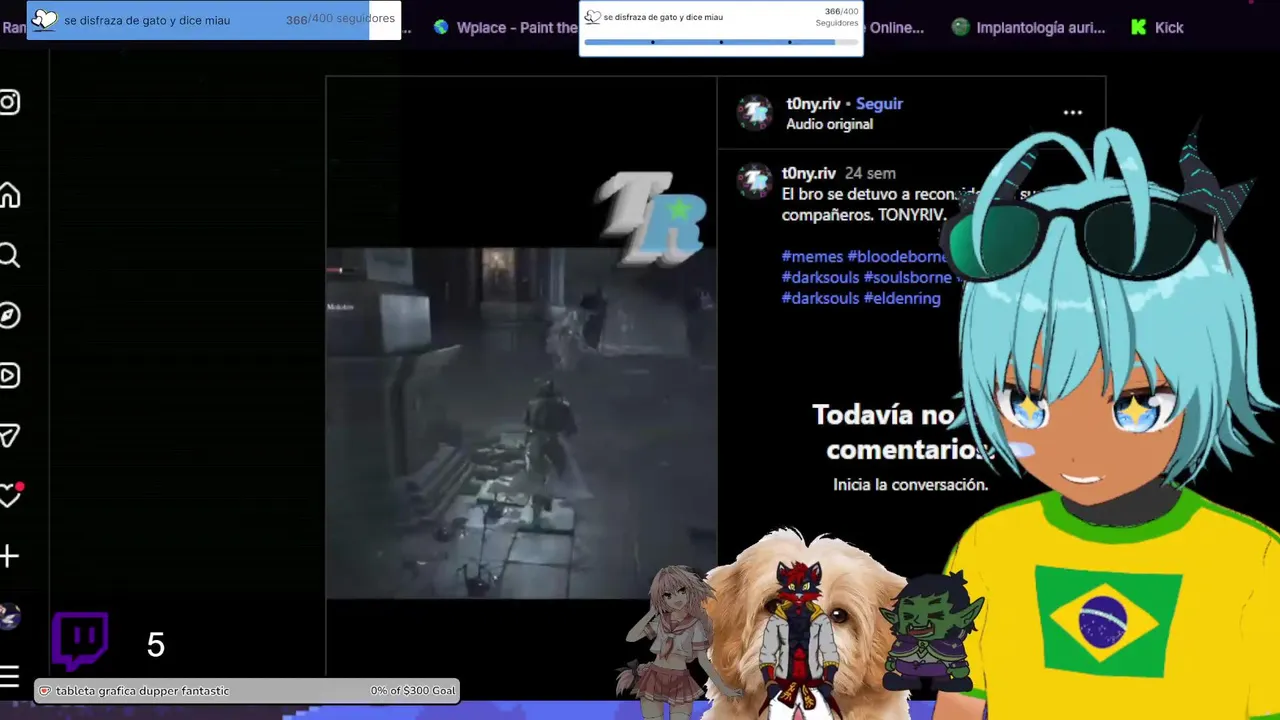Viewport: 1280px width, 720px height.
Task: Go to Instagram Home icon
Action: (x=9, y=196)
